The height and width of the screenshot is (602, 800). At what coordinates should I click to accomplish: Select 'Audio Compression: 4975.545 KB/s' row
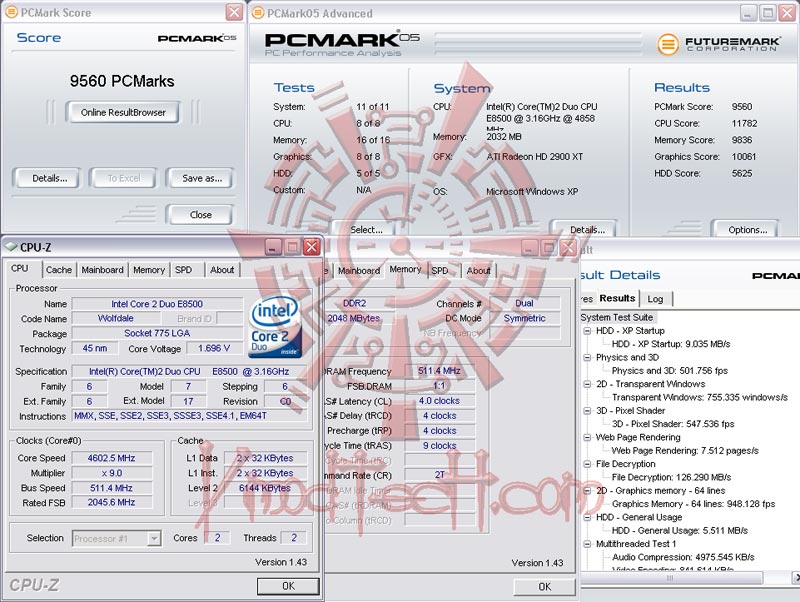coord(683,557)
